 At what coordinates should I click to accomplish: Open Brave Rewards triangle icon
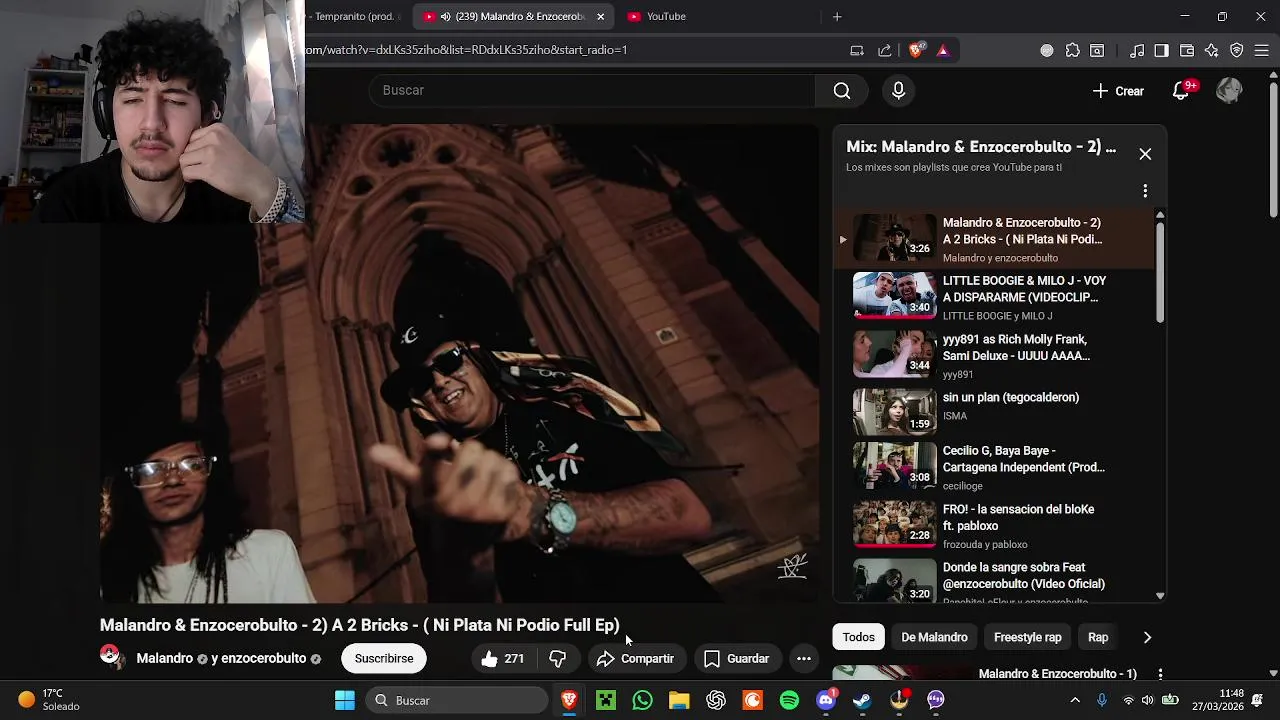coord(943,51)
